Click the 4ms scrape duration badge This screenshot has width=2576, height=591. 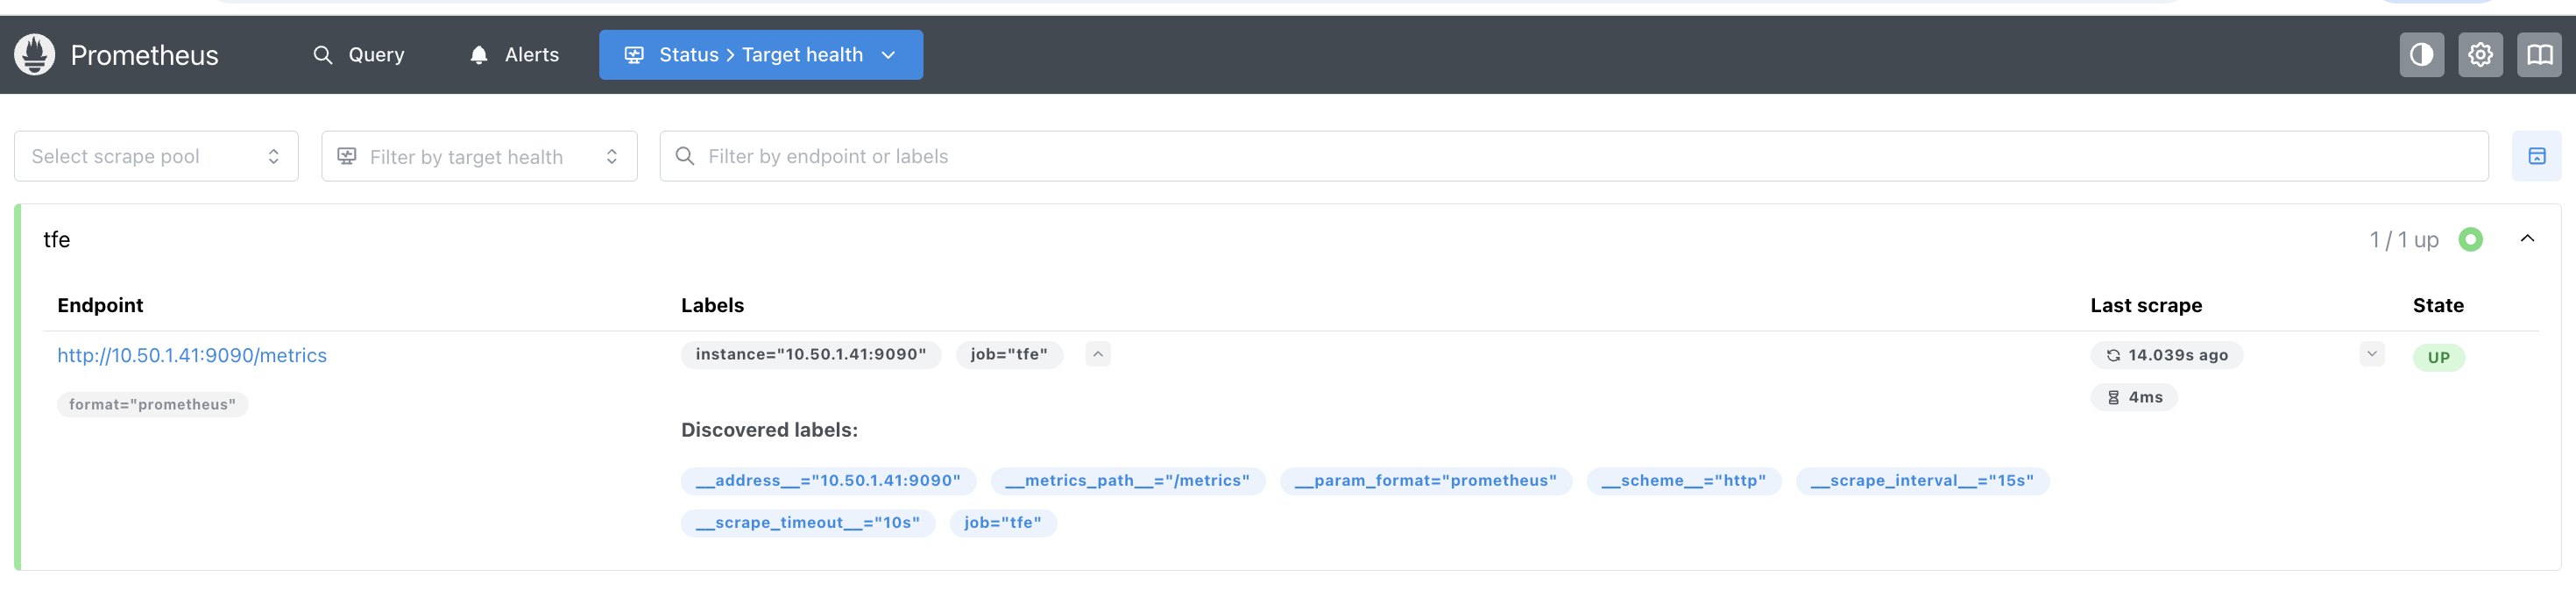click(2134, 397)
